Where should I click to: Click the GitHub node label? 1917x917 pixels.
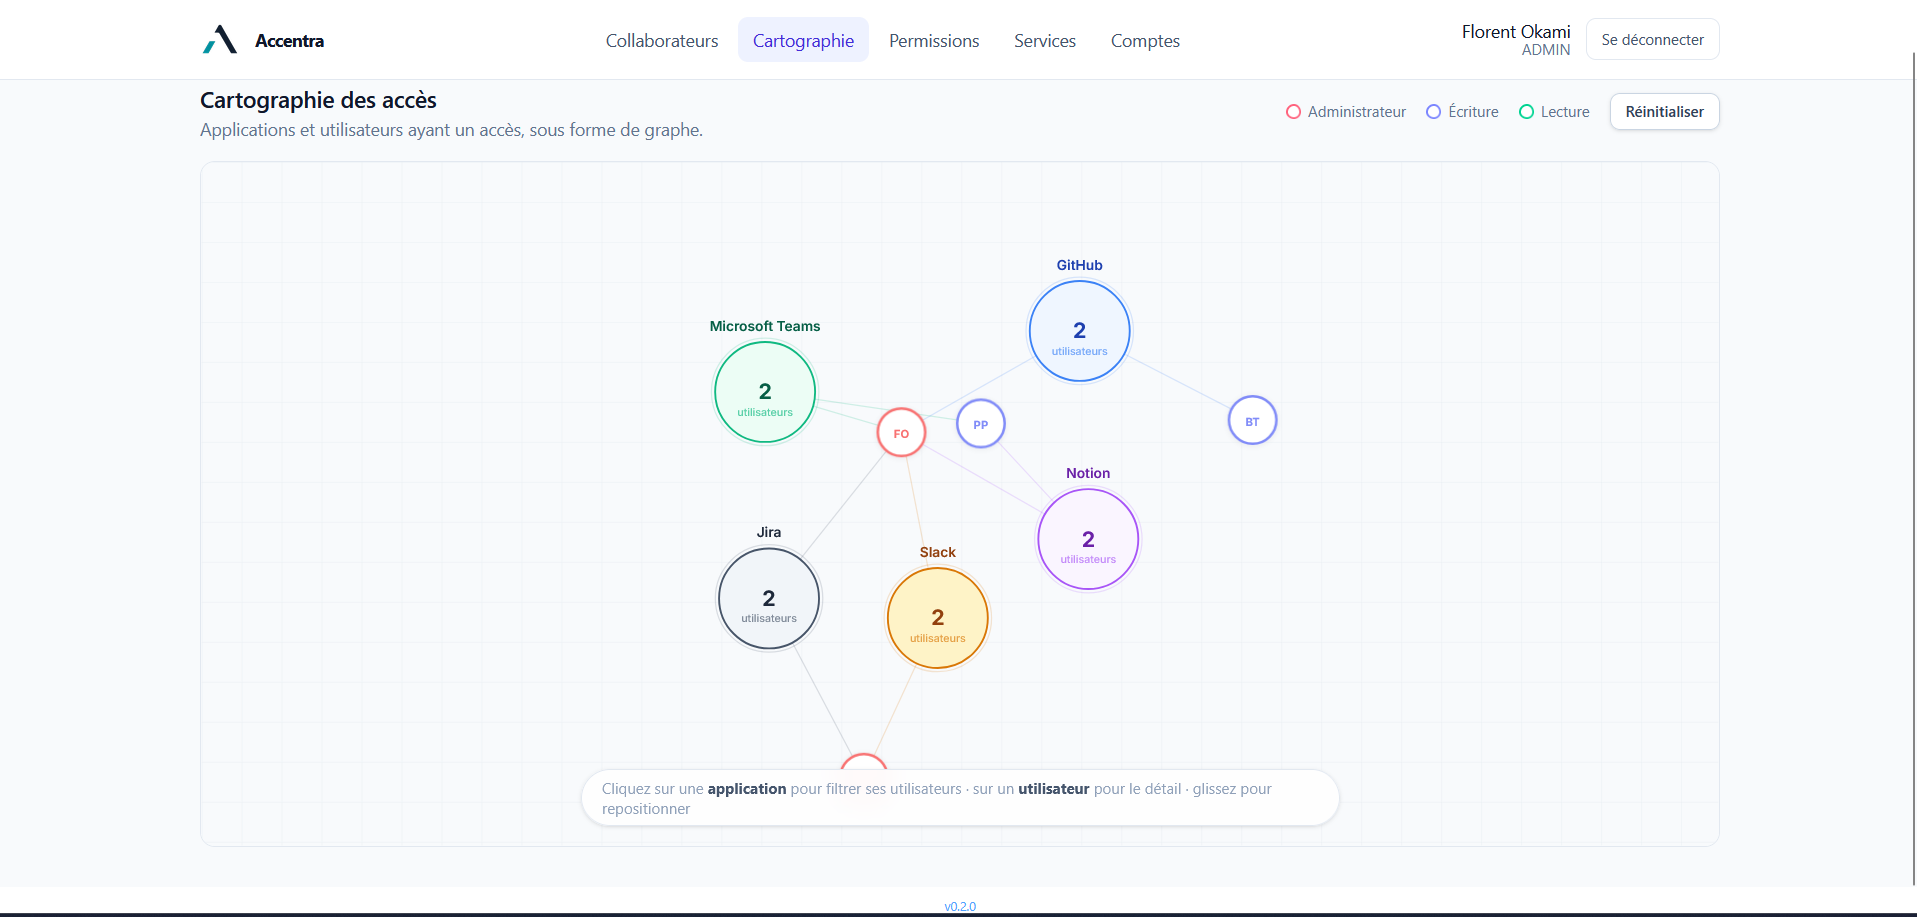[x=1079, y=265]
